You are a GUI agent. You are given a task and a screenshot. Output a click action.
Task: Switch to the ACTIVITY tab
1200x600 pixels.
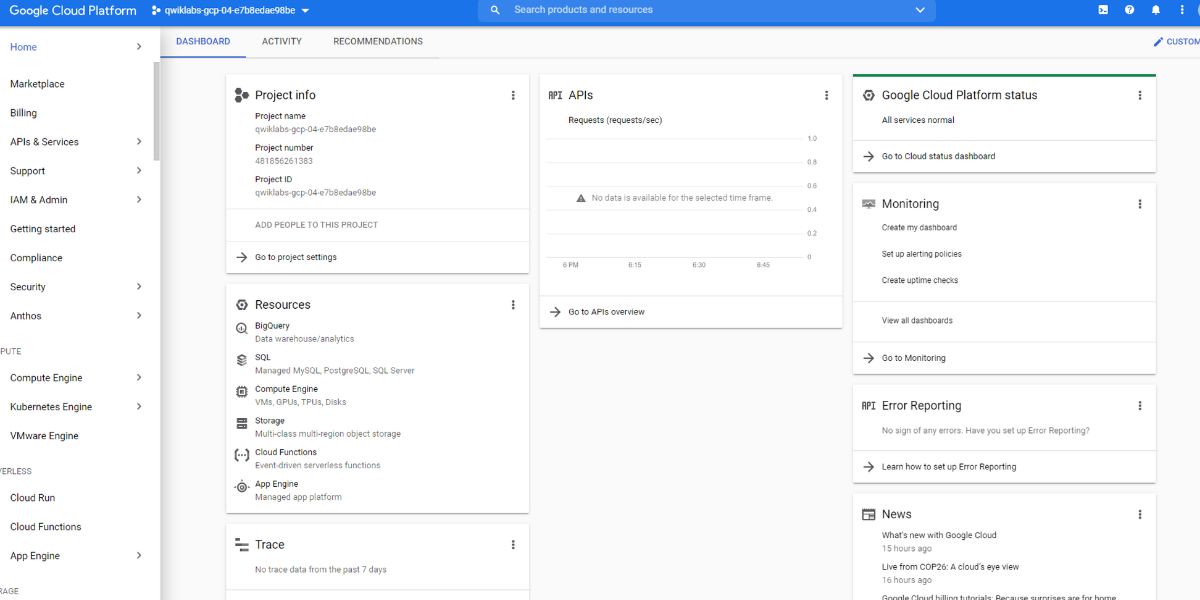click(x=281, y=41)
